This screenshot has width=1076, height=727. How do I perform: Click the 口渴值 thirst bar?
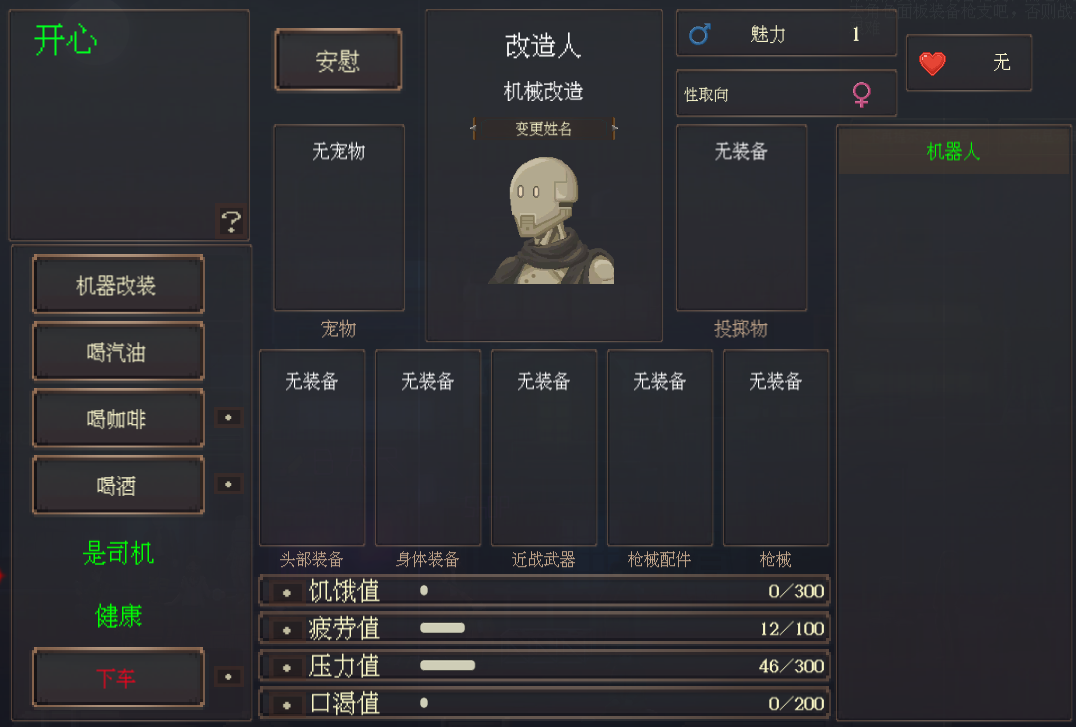pos(544,704)
